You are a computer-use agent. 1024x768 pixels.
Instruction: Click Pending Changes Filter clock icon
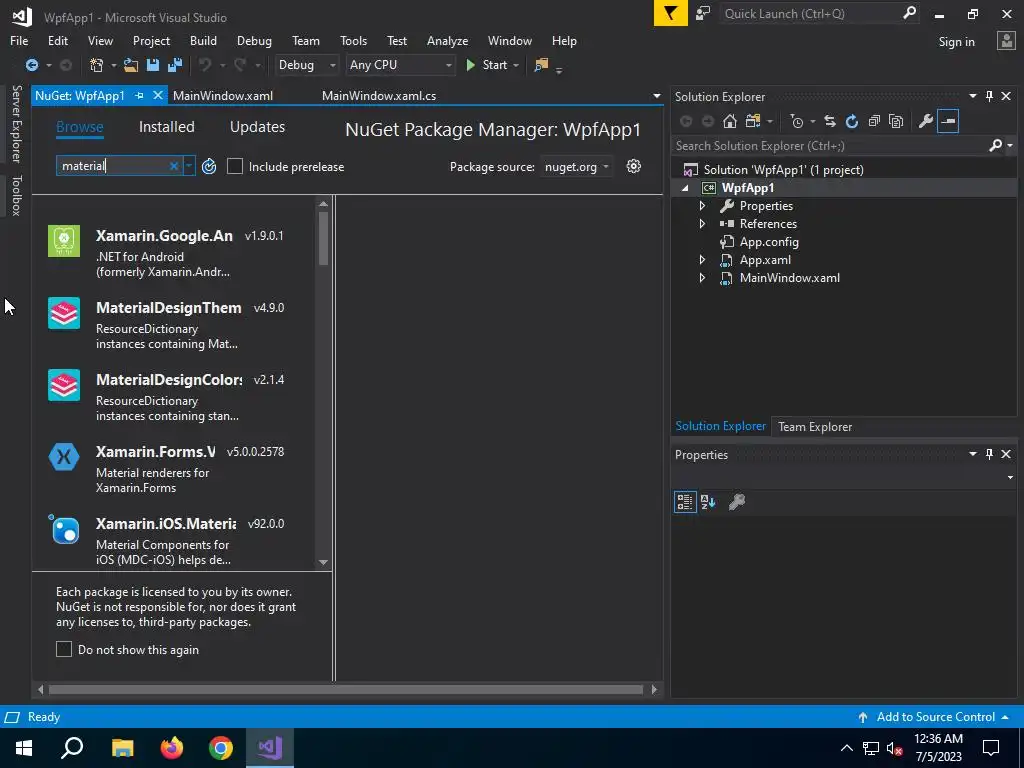pyautogui.click(x=797, y=121)
